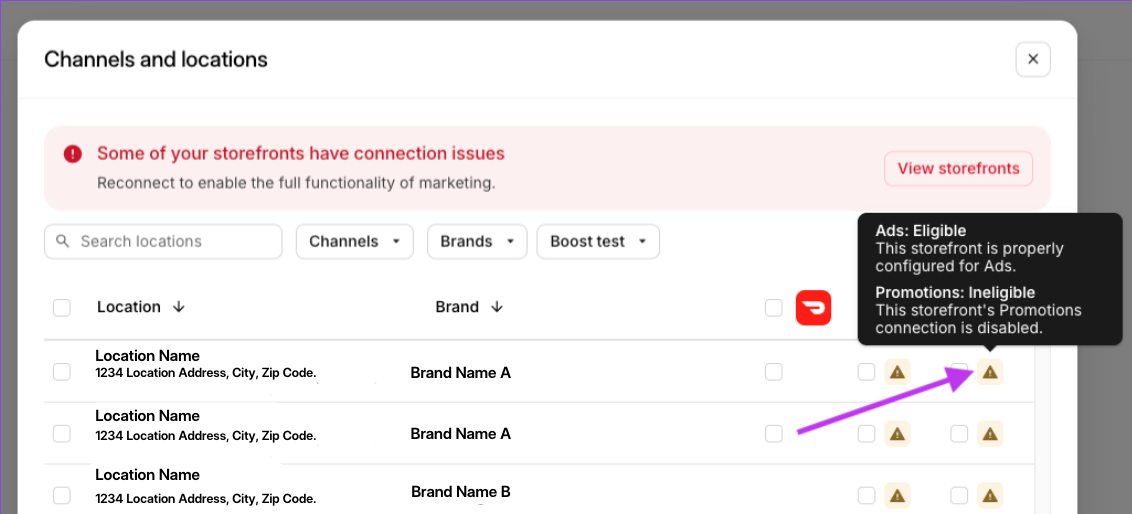Click the red error icon in the alert banner
This screenshot has height=514, width=1132.
click(x=72, y=154)
